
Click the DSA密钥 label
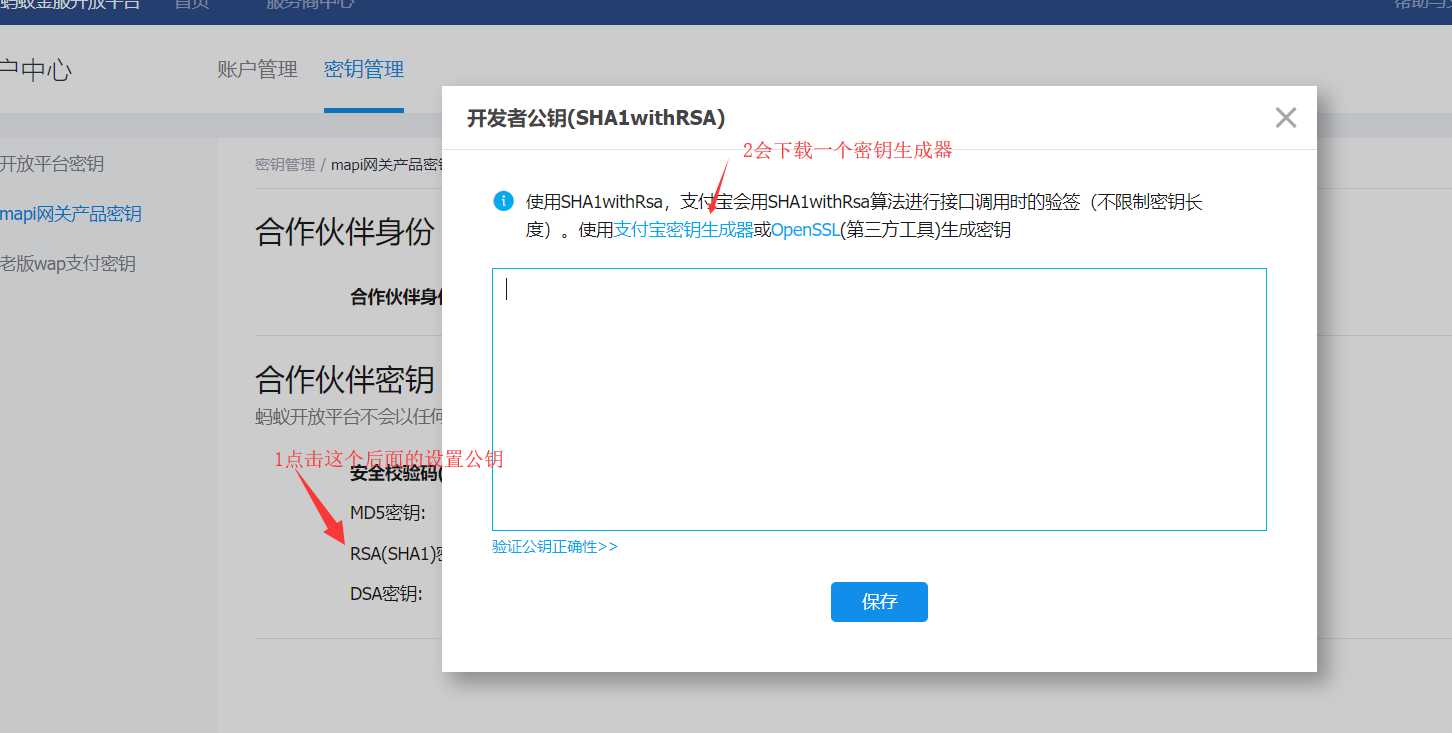click(x=387, y=594)
